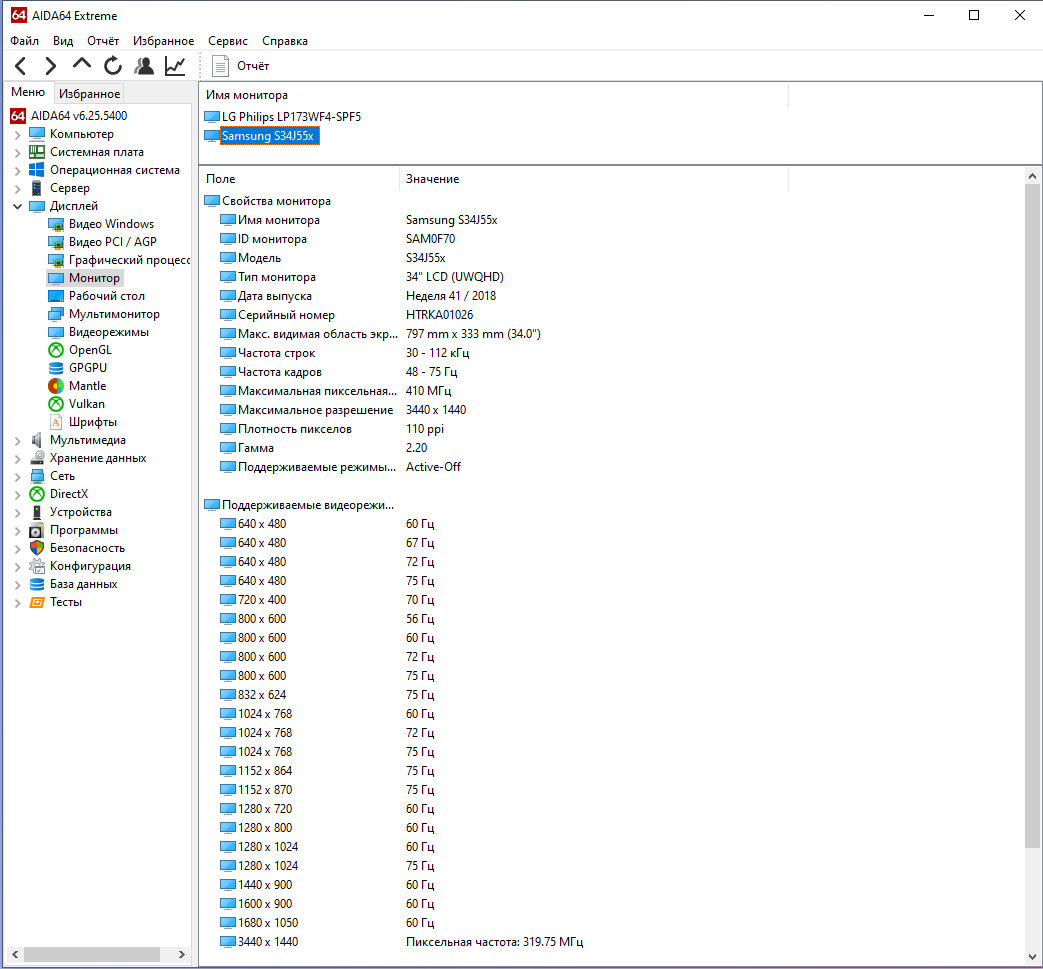Click the Отчёт report toolbar button

click(x=241, y=66)
